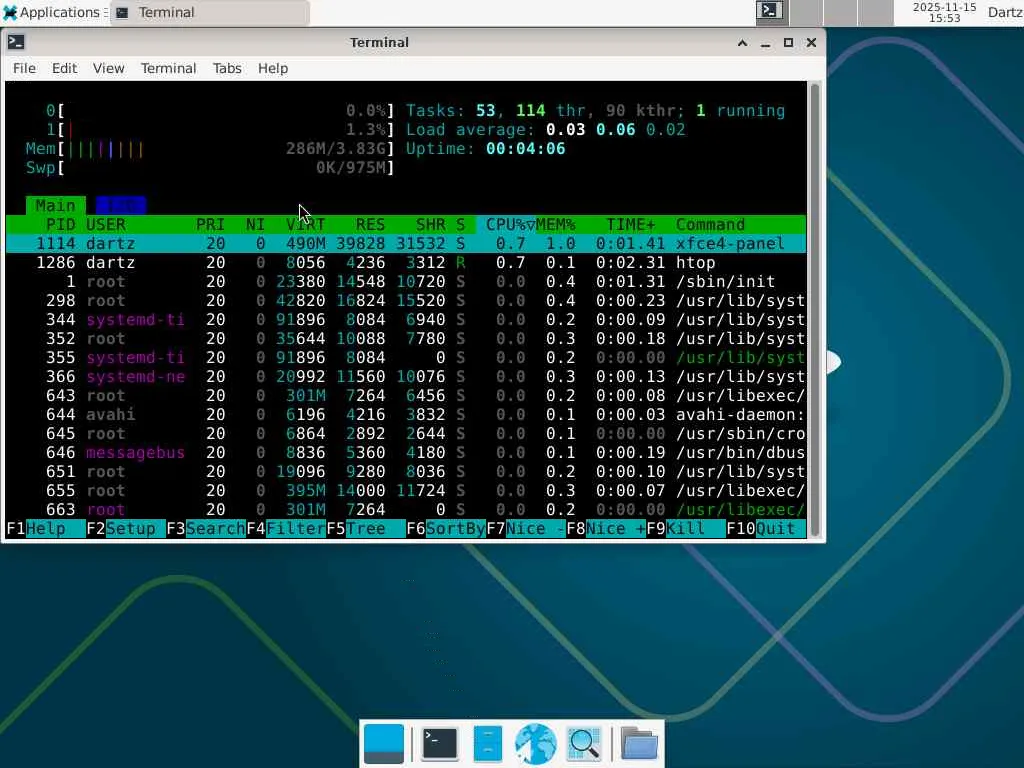Click the Terminal taskbar button

coord(210,12)
